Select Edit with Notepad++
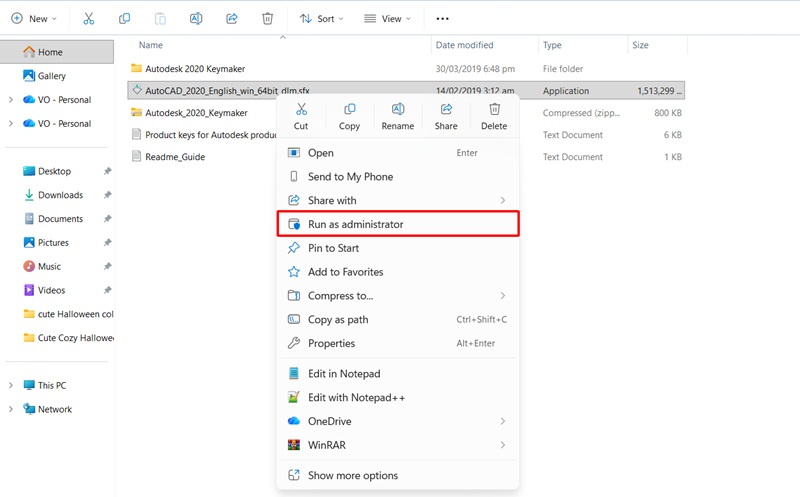This screenshot has width=800, height=497. [x=398, y=397]
